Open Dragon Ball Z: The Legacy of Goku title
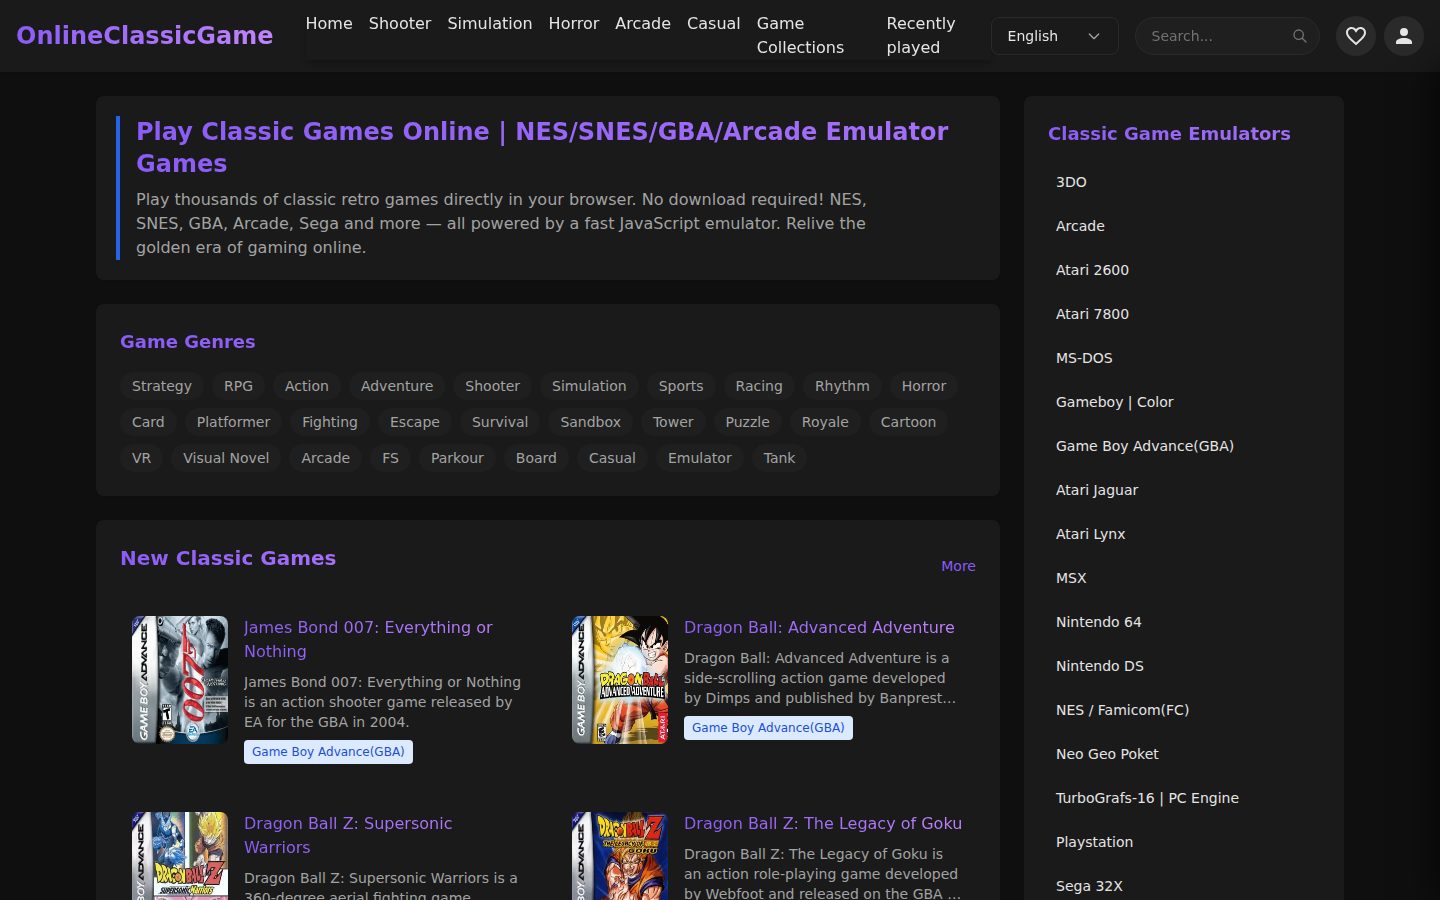Image resolution: width=1440 pixels, height=900 pixels. pyautogui.click(x=823, y=823)
